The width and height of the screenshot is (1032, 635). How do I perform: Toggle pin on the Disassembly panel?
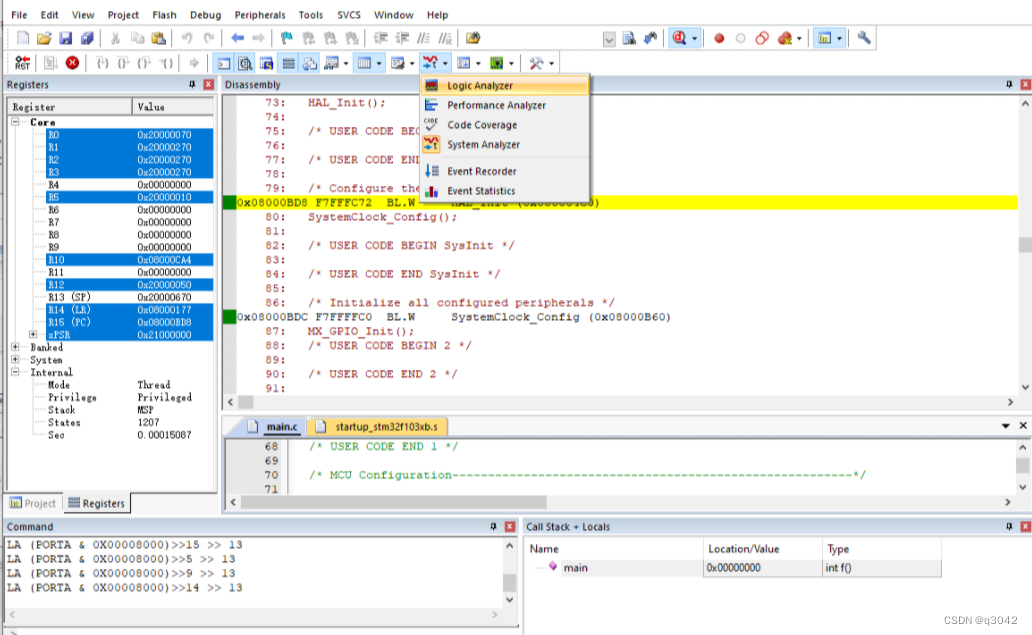point(1009,84)
